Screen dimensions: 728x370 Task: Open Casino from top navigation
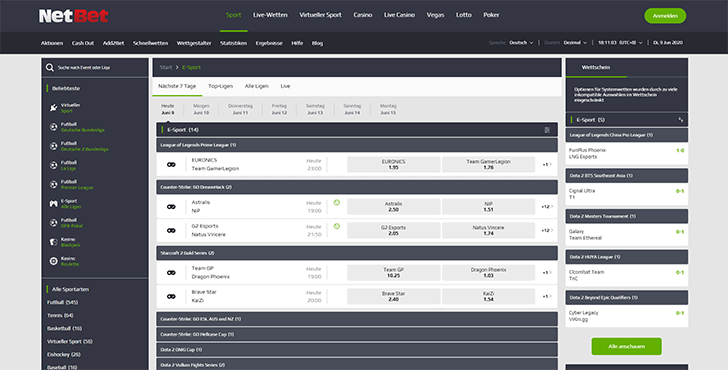tap(363, 15)
